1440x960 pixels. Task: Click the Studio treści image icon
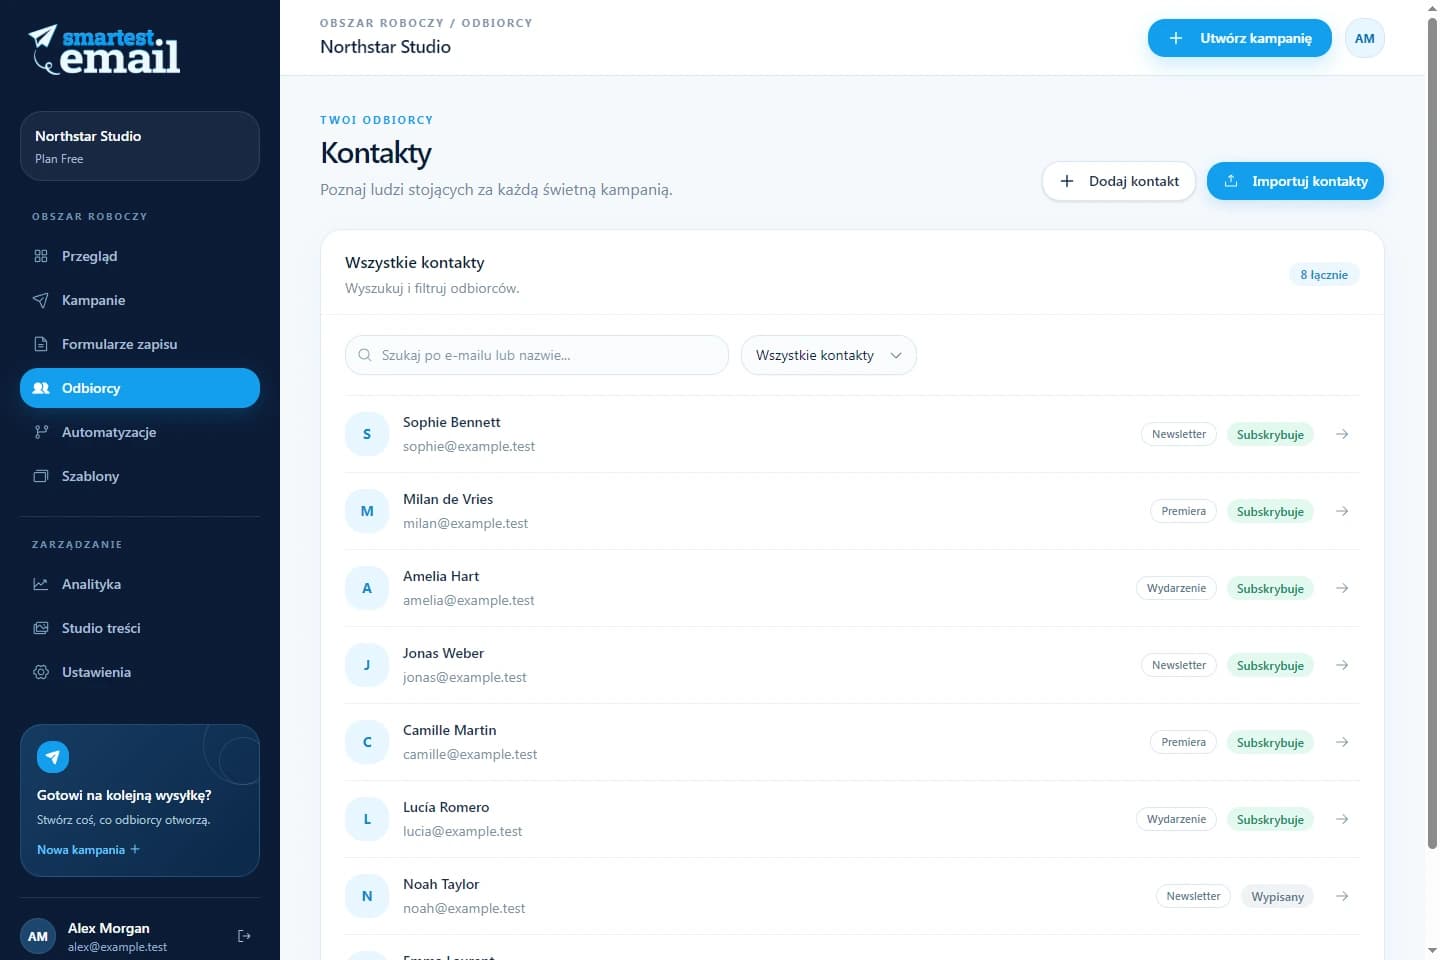coord(41,628)
